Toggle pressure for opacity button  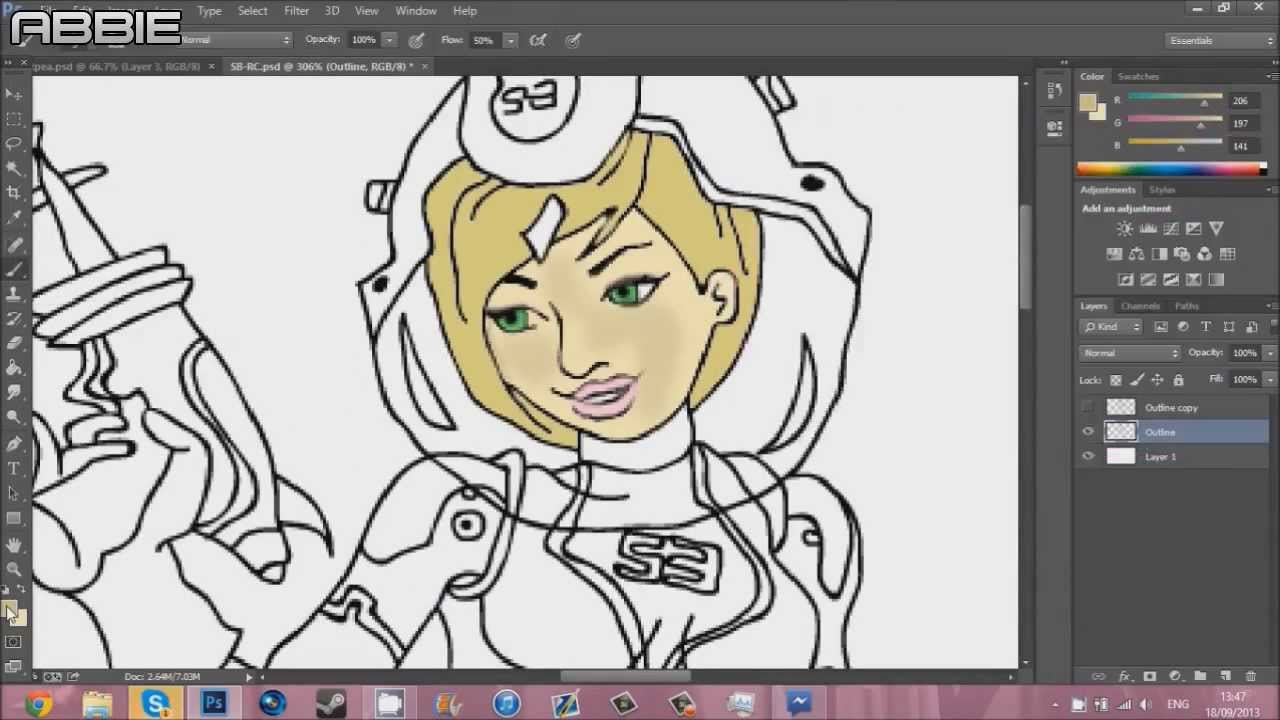pyautogui.click(x=416, y=41)
